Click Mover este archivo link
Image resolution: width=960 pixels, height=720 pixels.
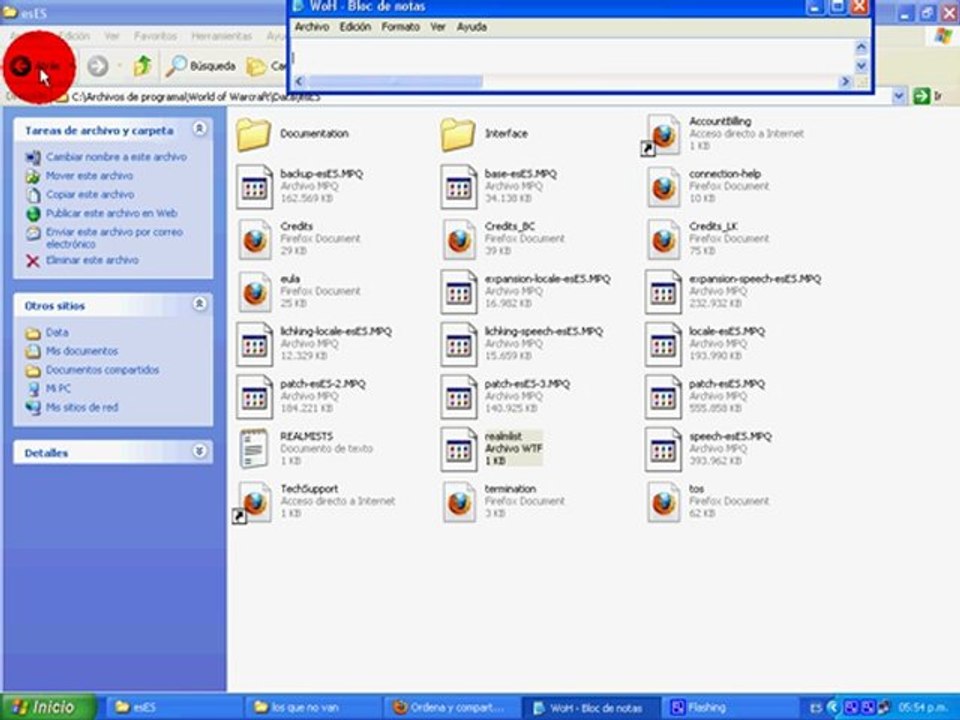coord(89,176)
